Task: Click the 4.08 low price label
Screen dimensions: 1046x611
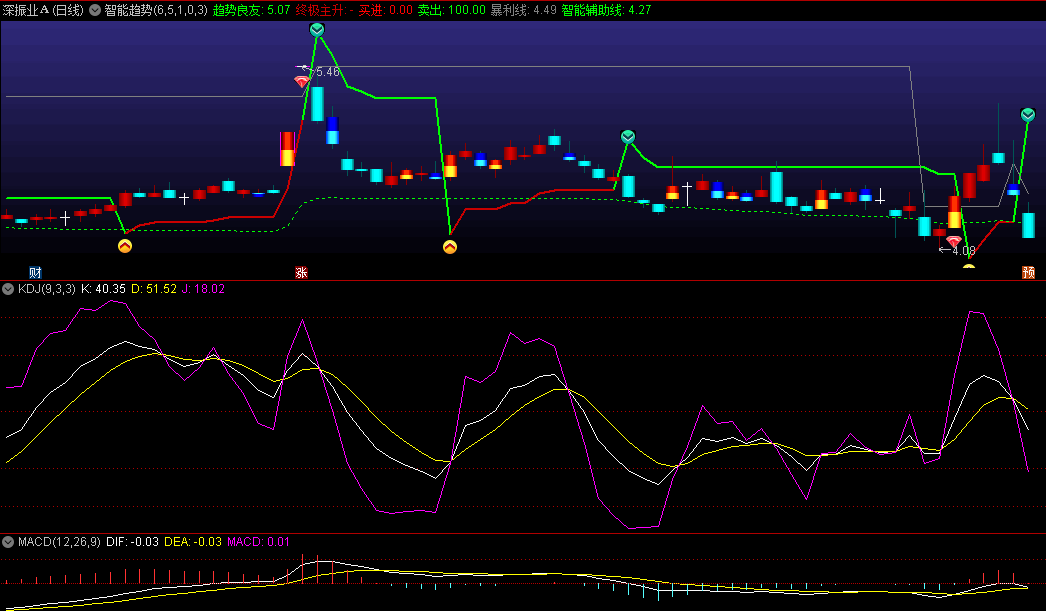Action: (962, 251)
